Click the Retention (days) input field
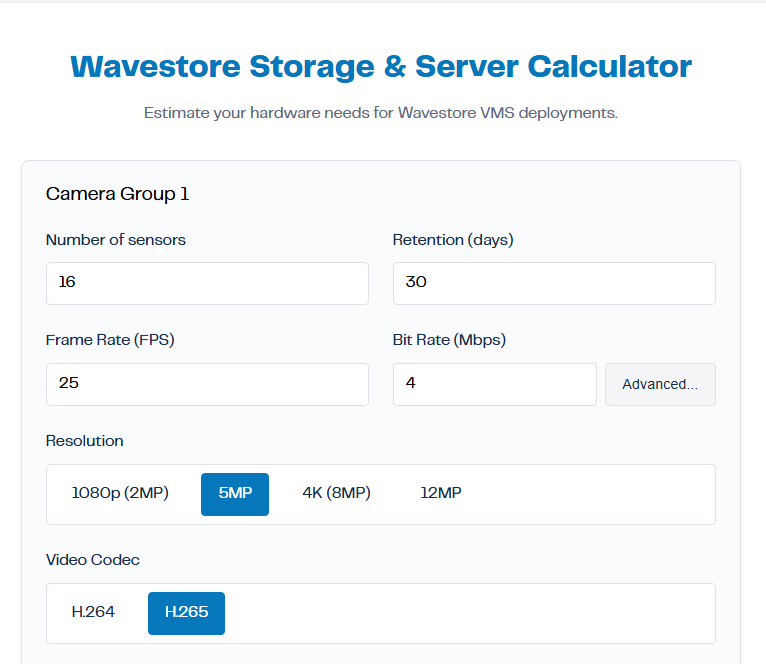766x664 pixels. [x=554, y=283]
